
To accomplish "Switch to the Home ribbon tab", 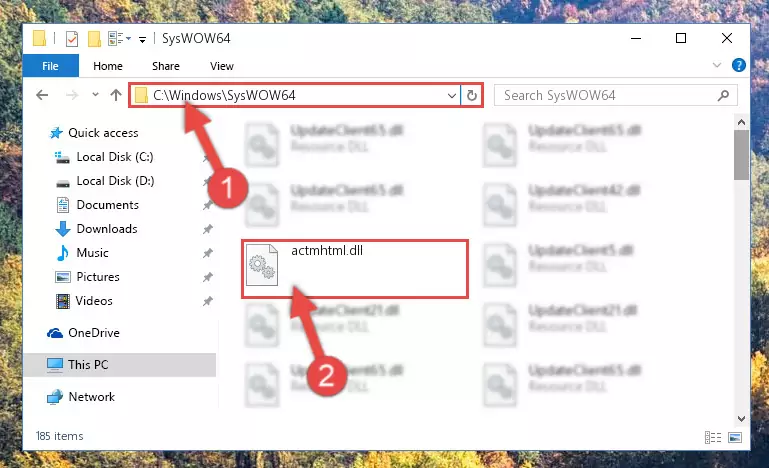I will [x=108, y=66].
